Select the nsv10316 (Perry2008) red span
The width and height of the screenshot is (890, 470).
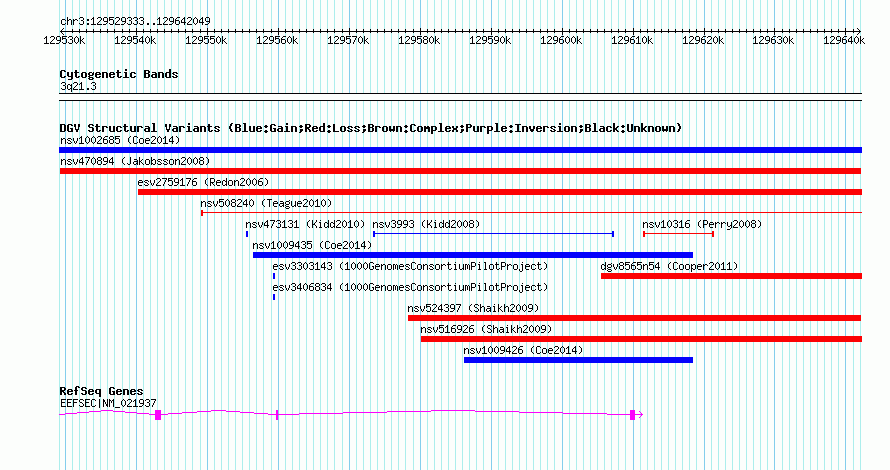[x=678, y=234]
